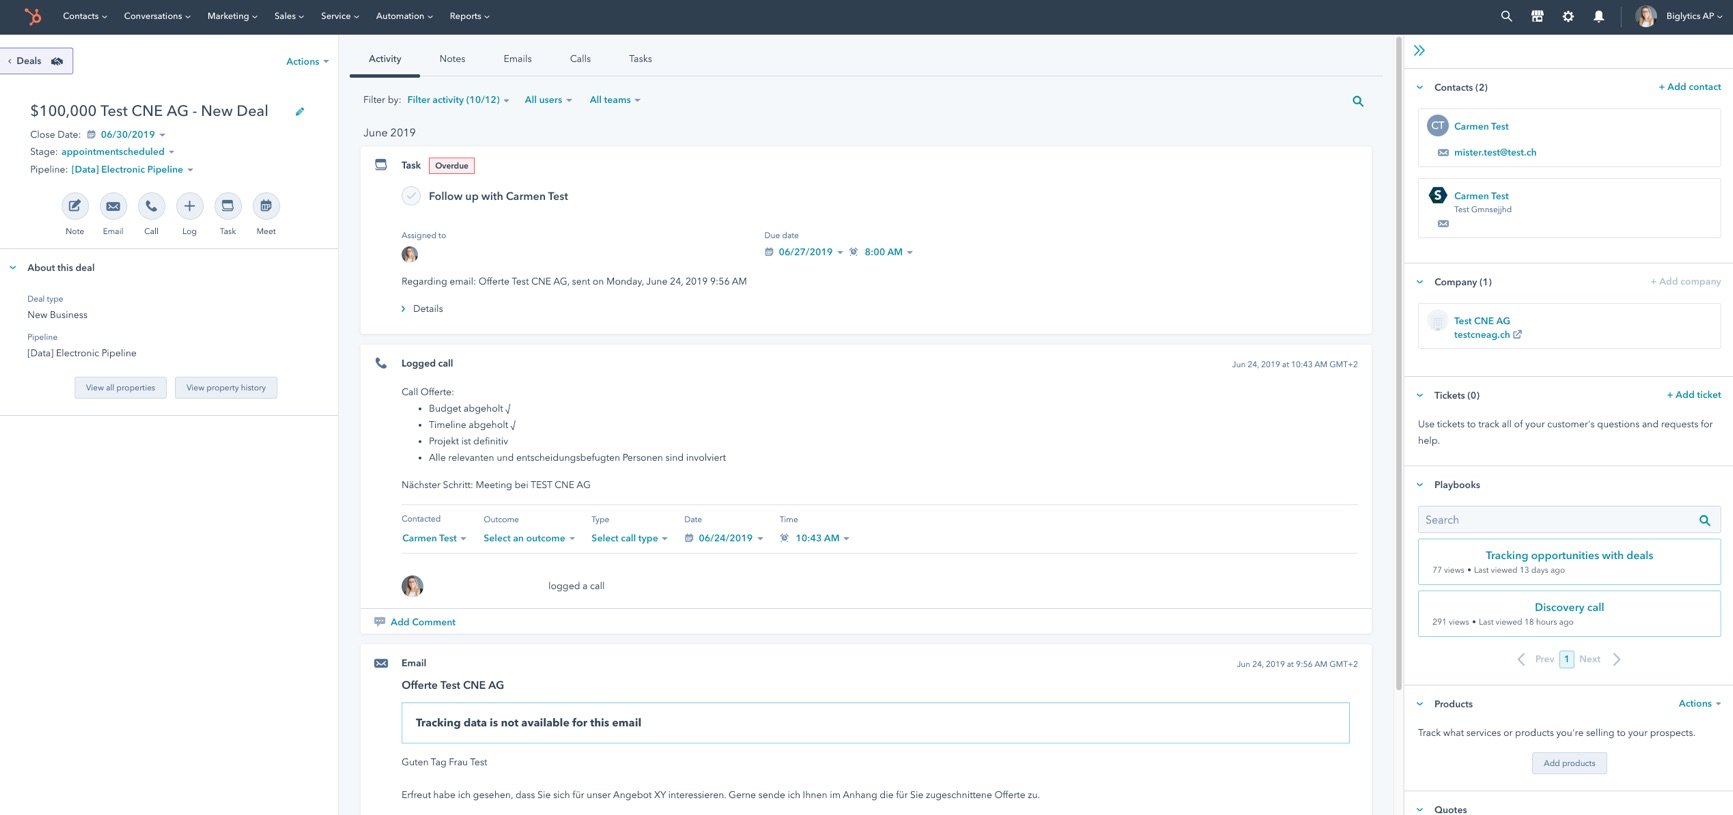1733x815 pixels.
Task: Click the Email icon button under the deal name
Action: click(x=113, y=206)
